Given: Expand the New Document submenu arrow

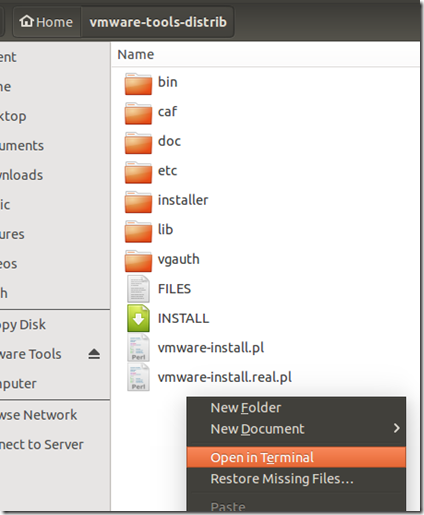Looking at the screenshot, I should (396, 428).
